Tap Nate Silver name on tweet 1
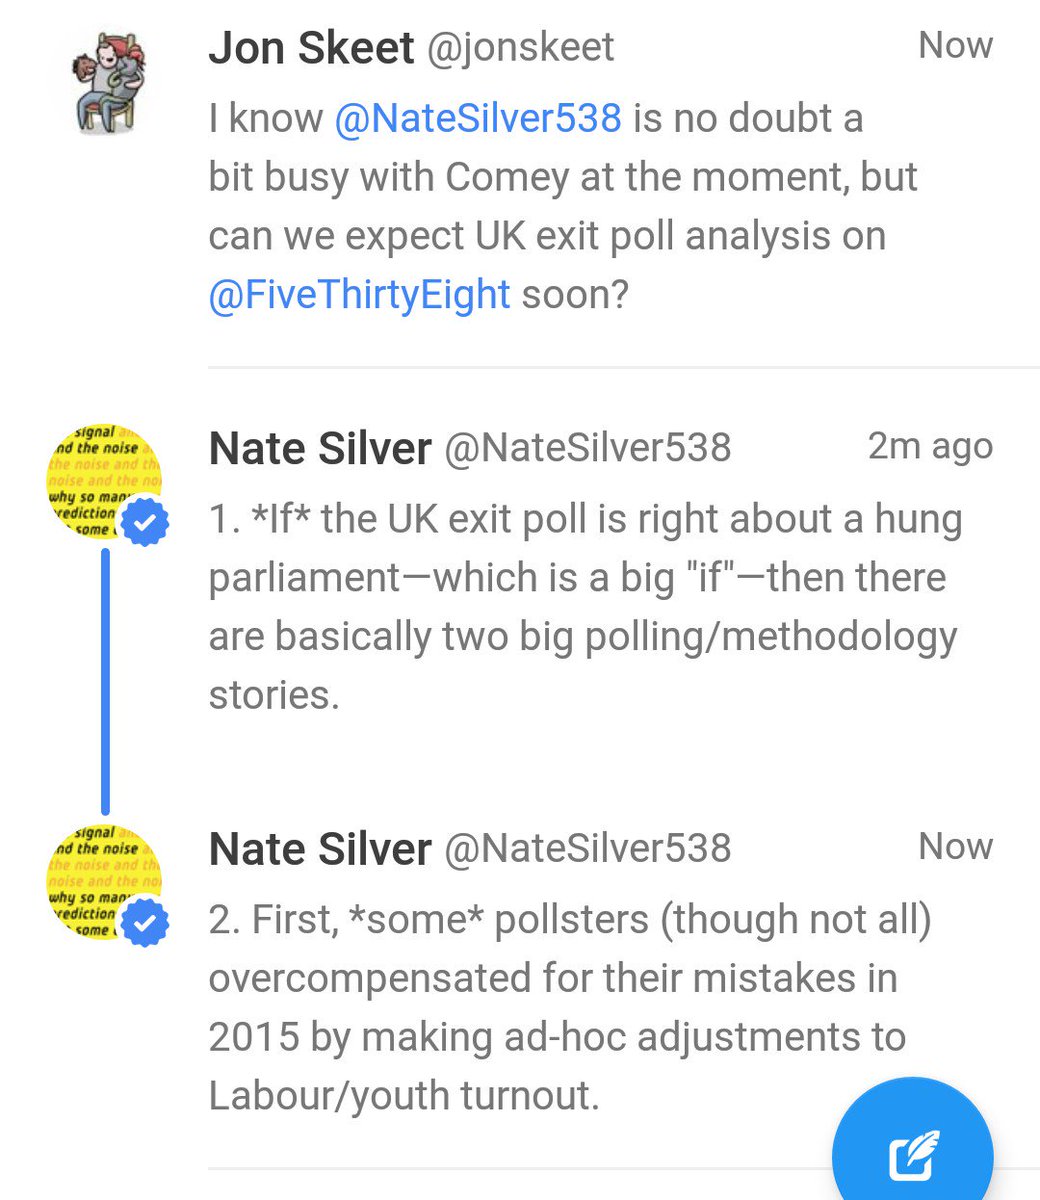The height and width of the screenshot is (1200, 1040). (320, 449)
